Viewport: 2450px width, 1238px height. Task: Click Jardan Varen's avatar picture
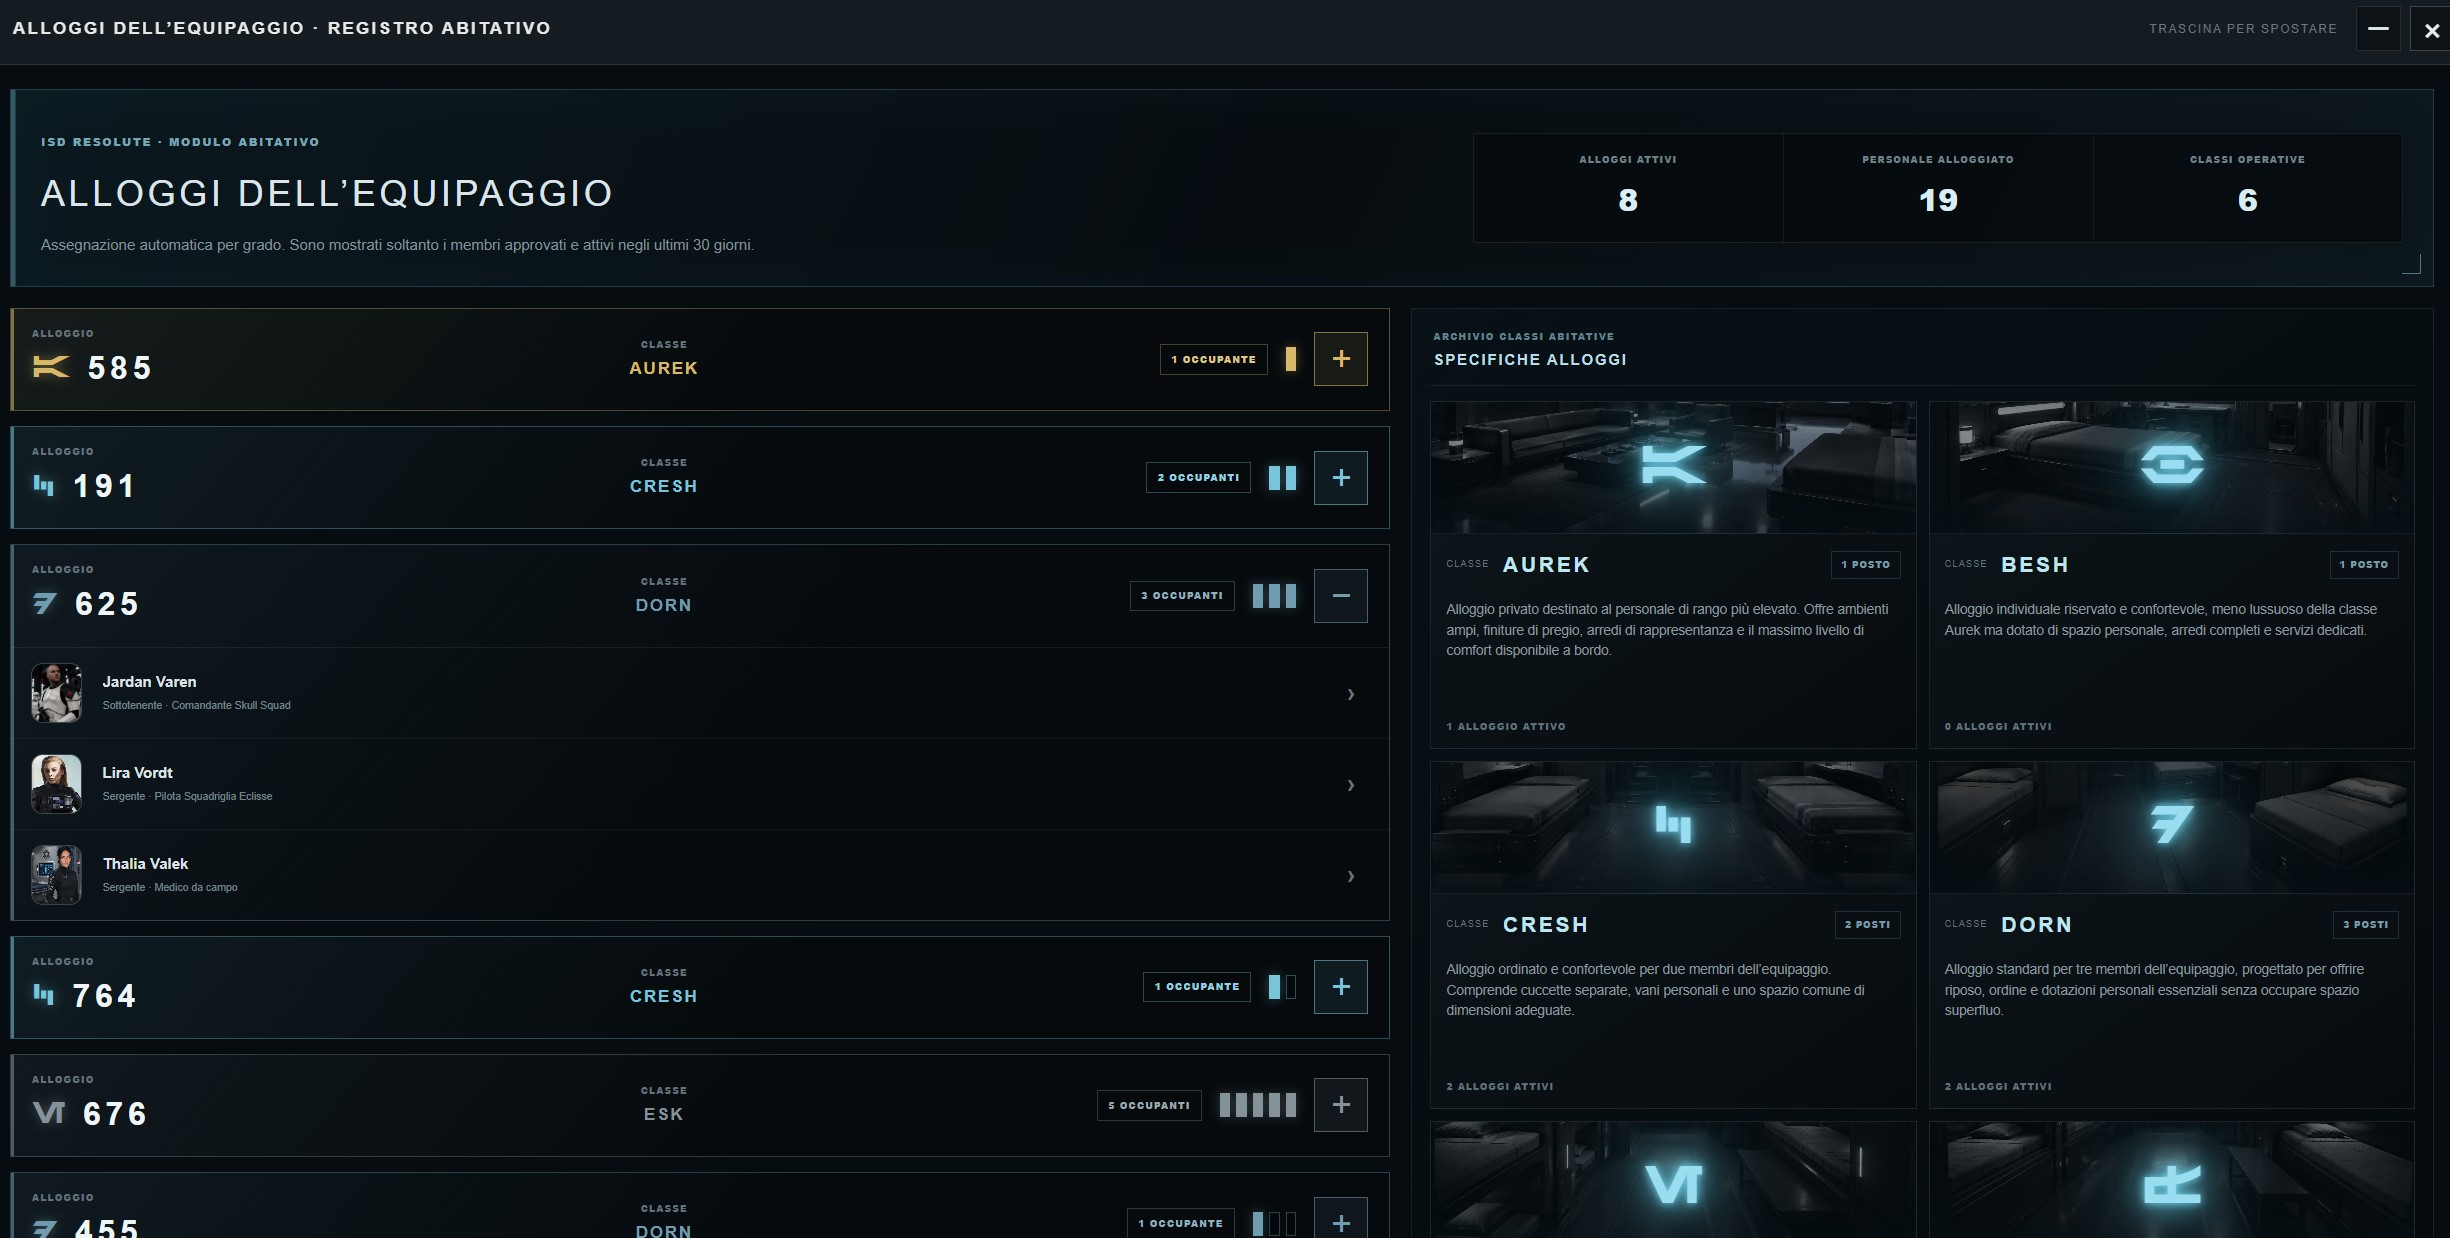coord(56,693)
